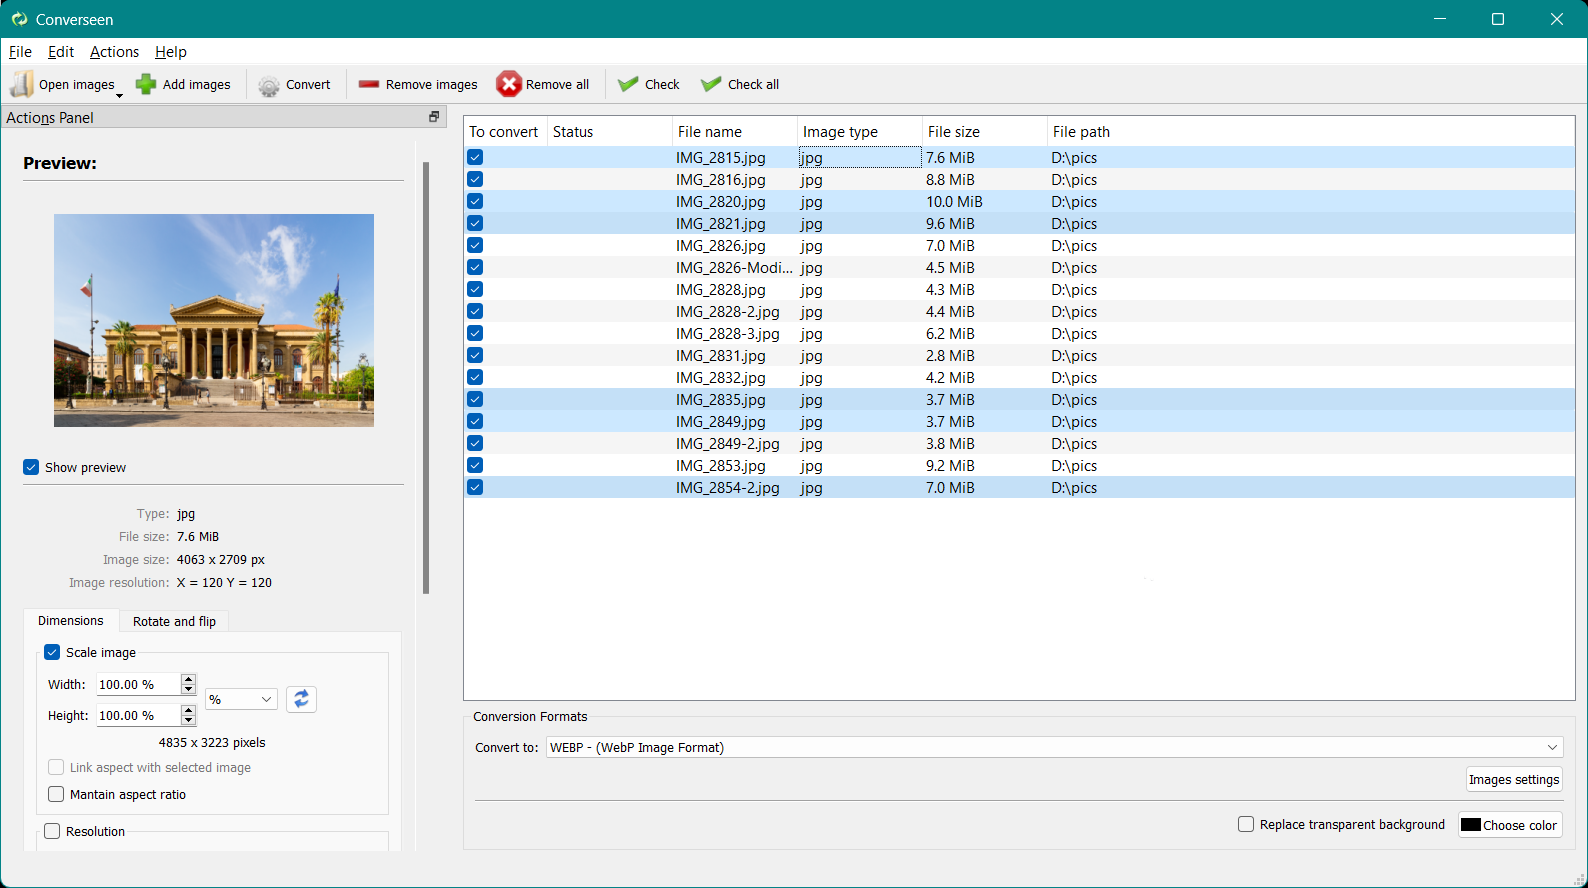The image size is (1588, 888).
Task: Enable Mantain aspect ratio checkbox
Action: click(56, 794)
